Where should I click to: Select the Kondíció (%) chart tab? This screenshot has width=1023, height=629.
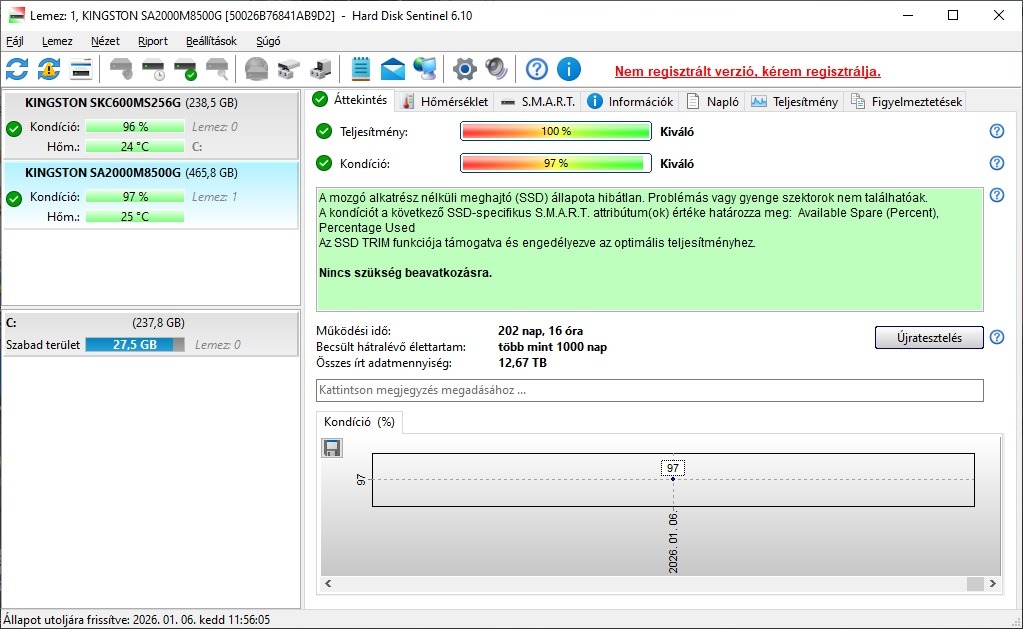pyautogui.click(x=359, y=422)
